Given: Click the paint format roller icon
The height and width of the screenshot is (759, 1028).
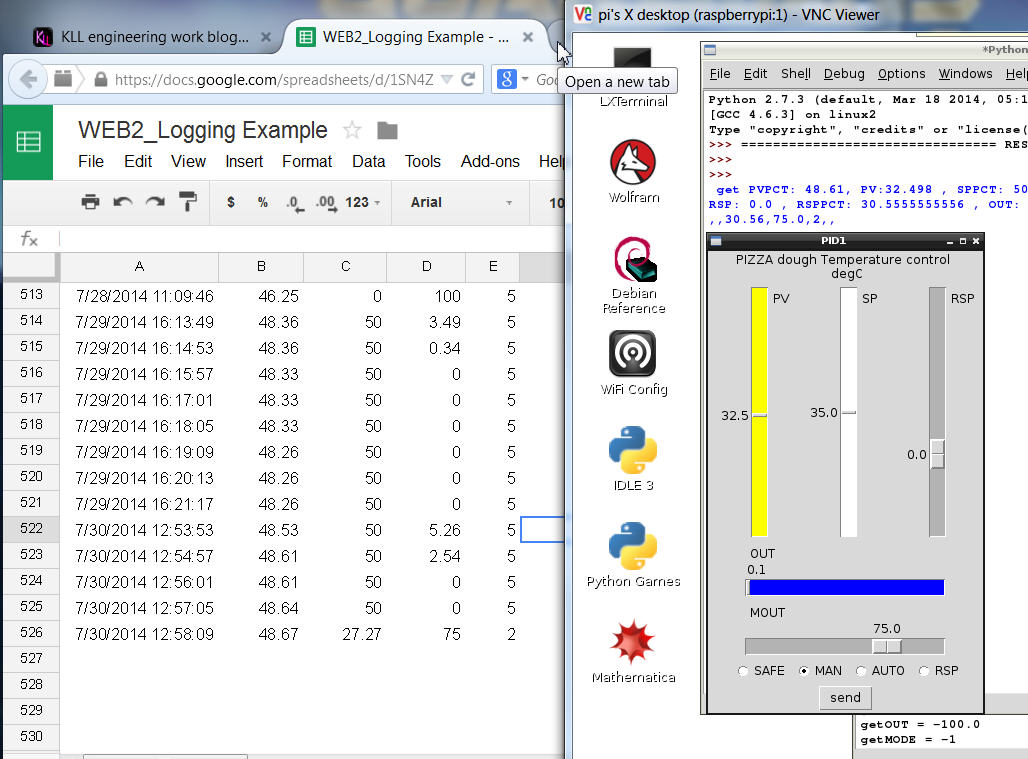Looking at the screenshot, I should pos(188,202).
